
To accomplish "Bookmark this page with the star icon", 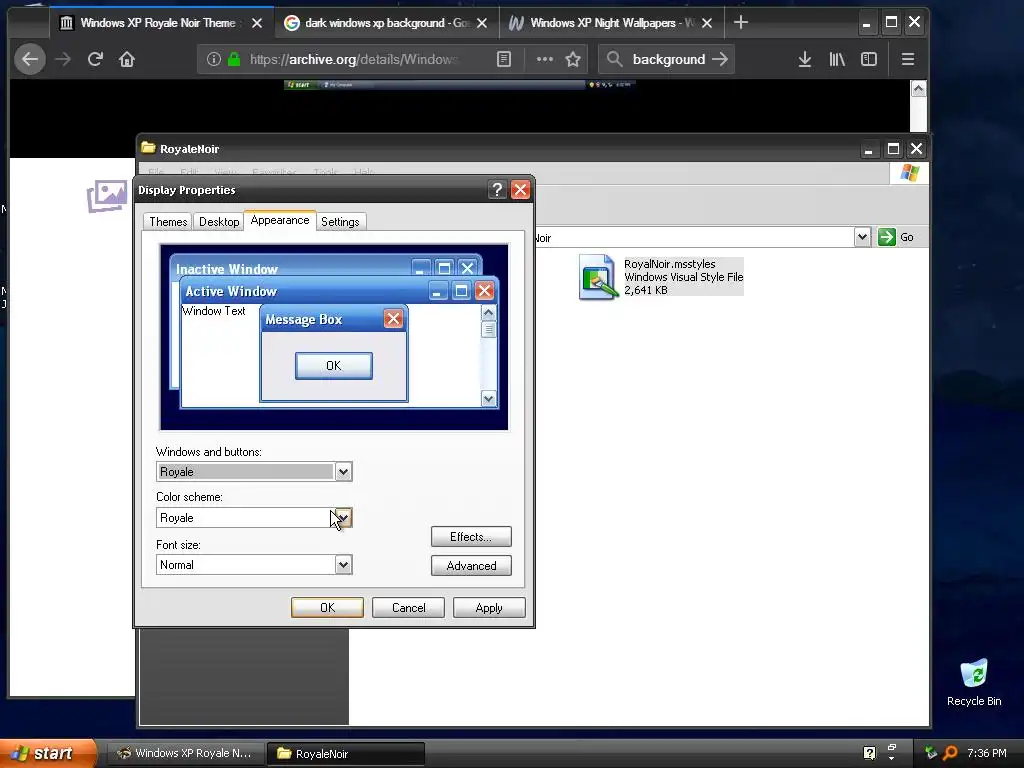I will coord(573,59).
